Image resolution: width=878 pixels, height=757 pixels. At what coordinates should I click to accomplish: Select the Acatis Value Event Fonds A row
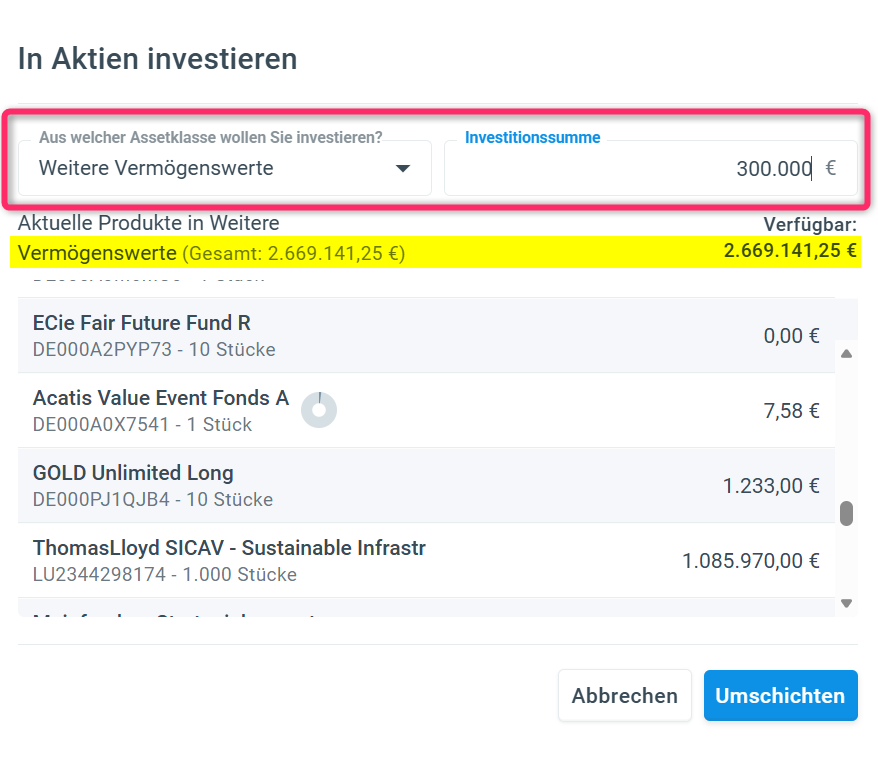point(426,410)
